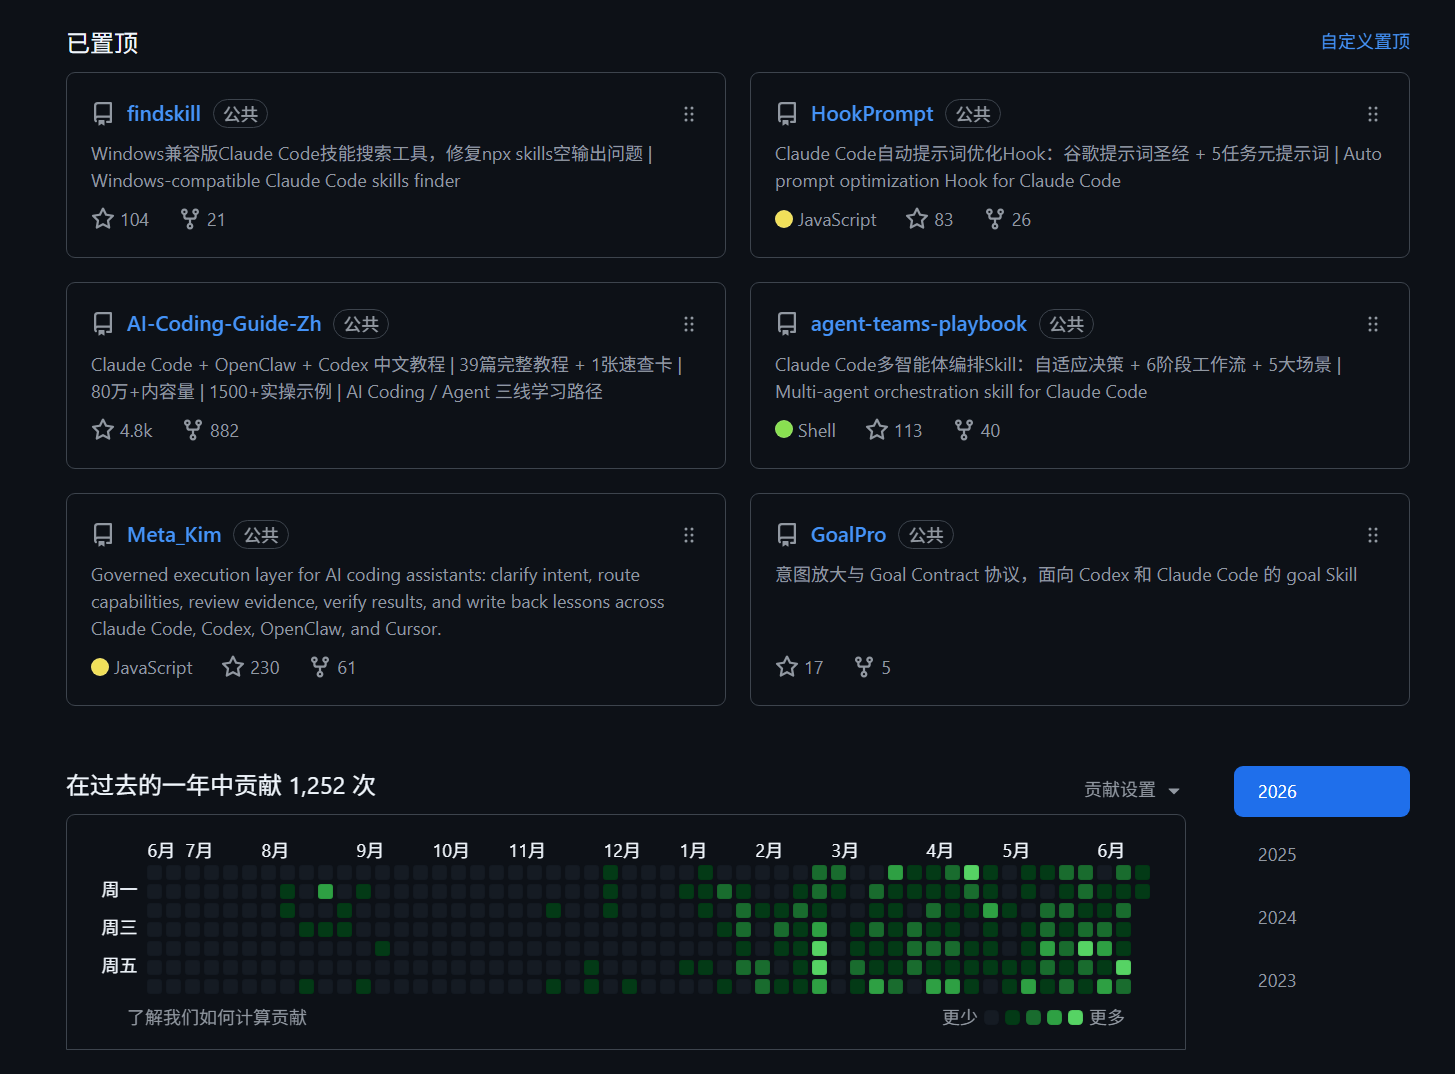Click the drag handle on agent-teams-playbook card
Viewport: 1455px width, 1074px height.
[x=1373, y=324]
